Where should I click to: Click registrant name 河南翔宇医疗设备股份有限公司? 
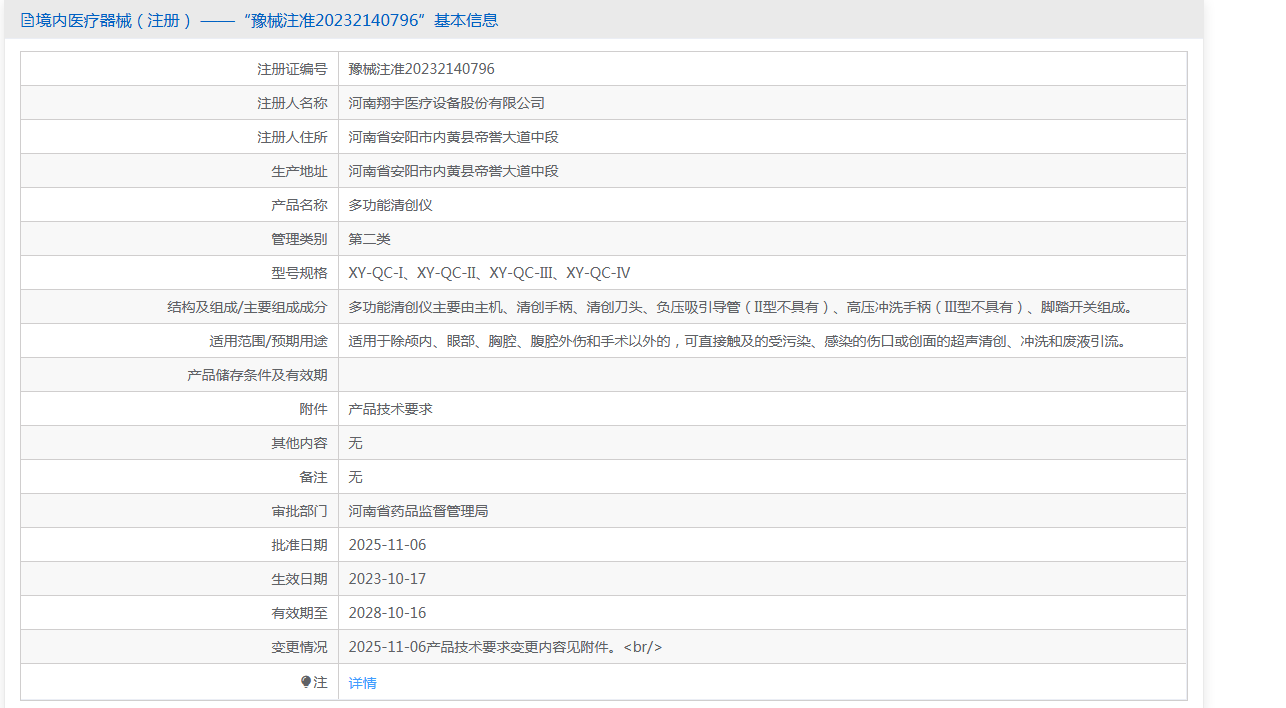[x=446, y=103]
